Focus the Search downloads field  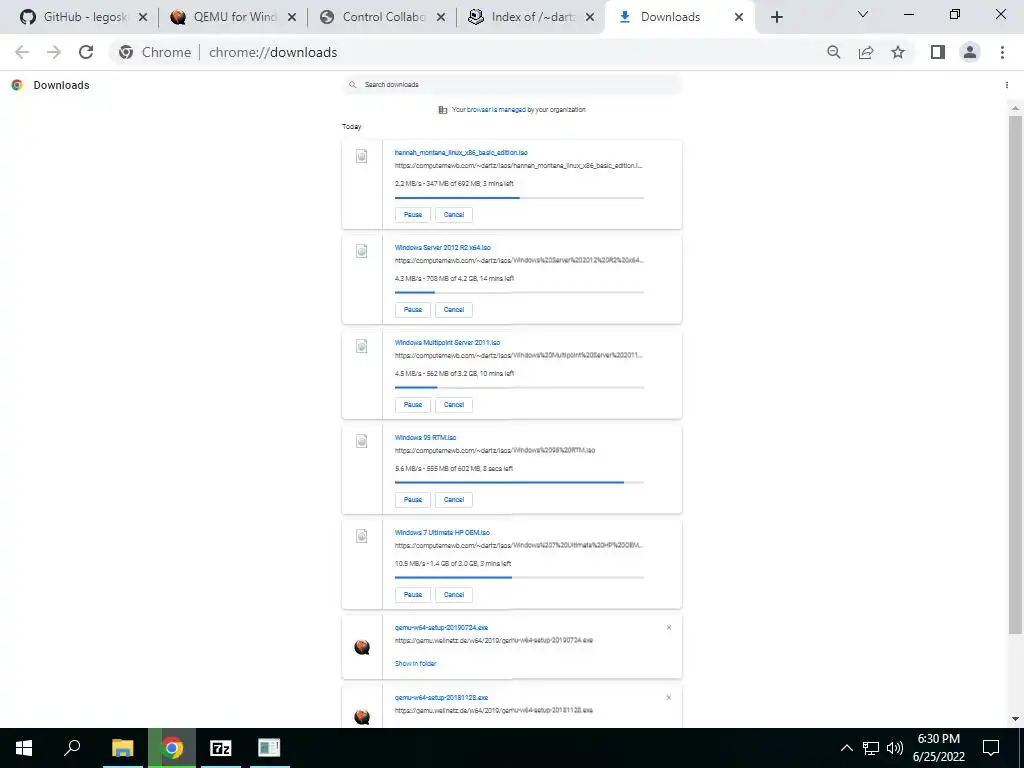click(512, 85)
